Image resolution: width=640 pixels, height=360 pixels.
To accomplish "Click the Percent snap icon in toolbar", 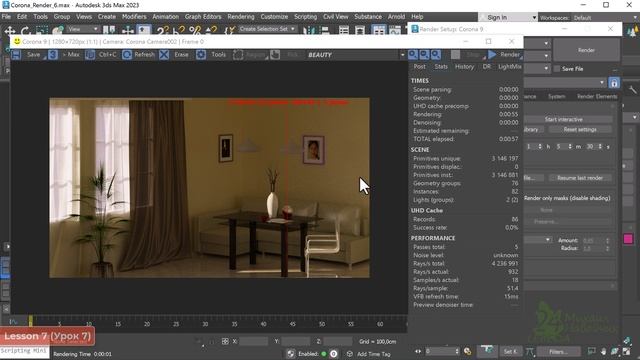I will click(195, 31).
